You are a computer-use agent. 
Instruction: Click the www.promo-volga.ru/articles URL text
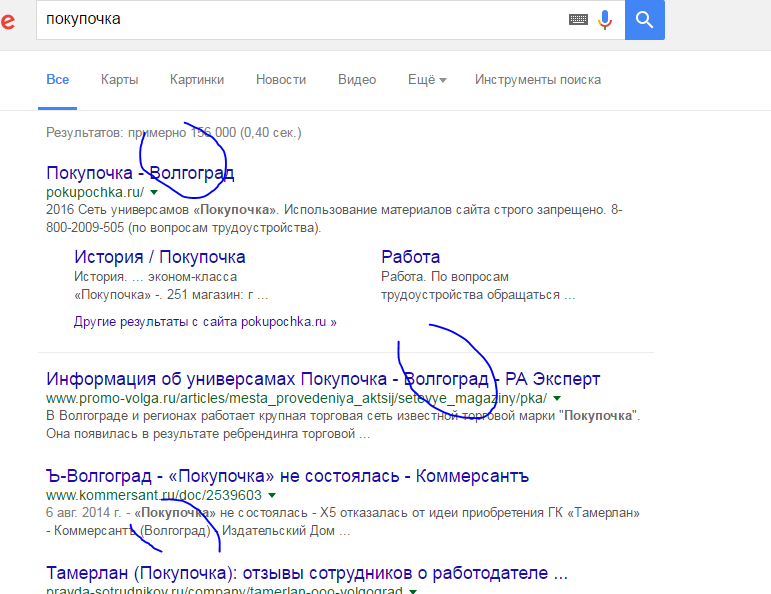click(x=297, y=398)
